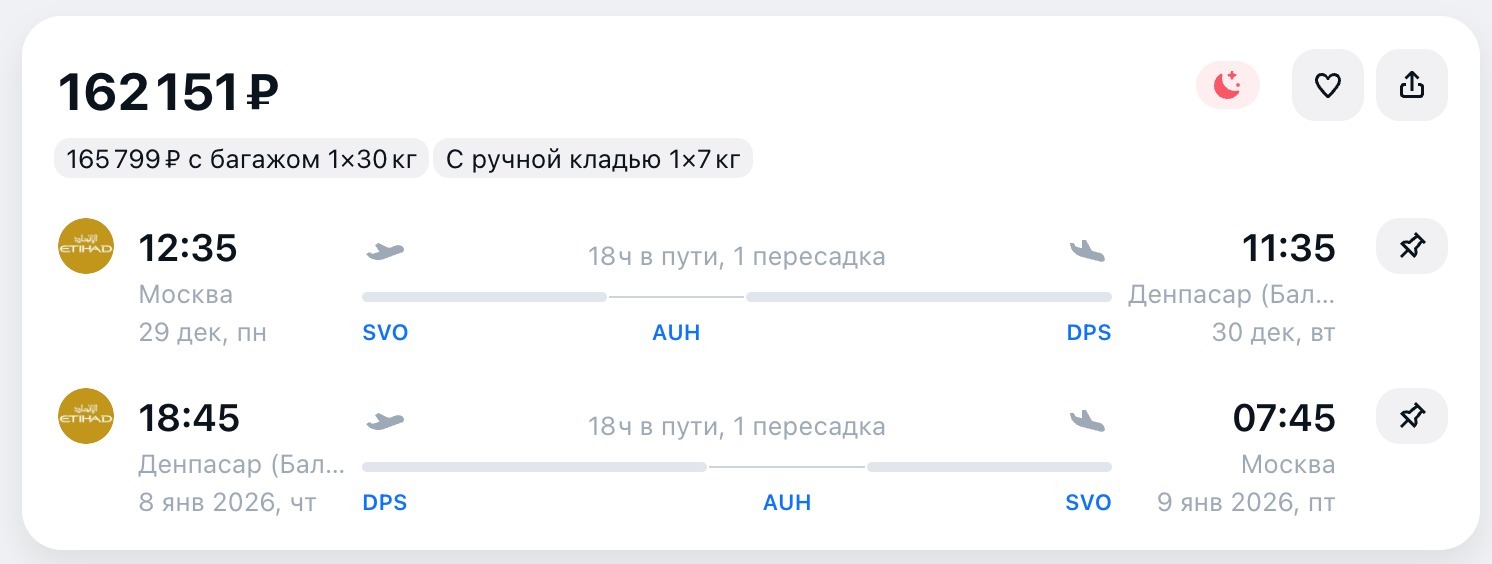1492x564 pixels.
Task: Click the outbound flight route progress bar
Action: click(x=736, y=297)
